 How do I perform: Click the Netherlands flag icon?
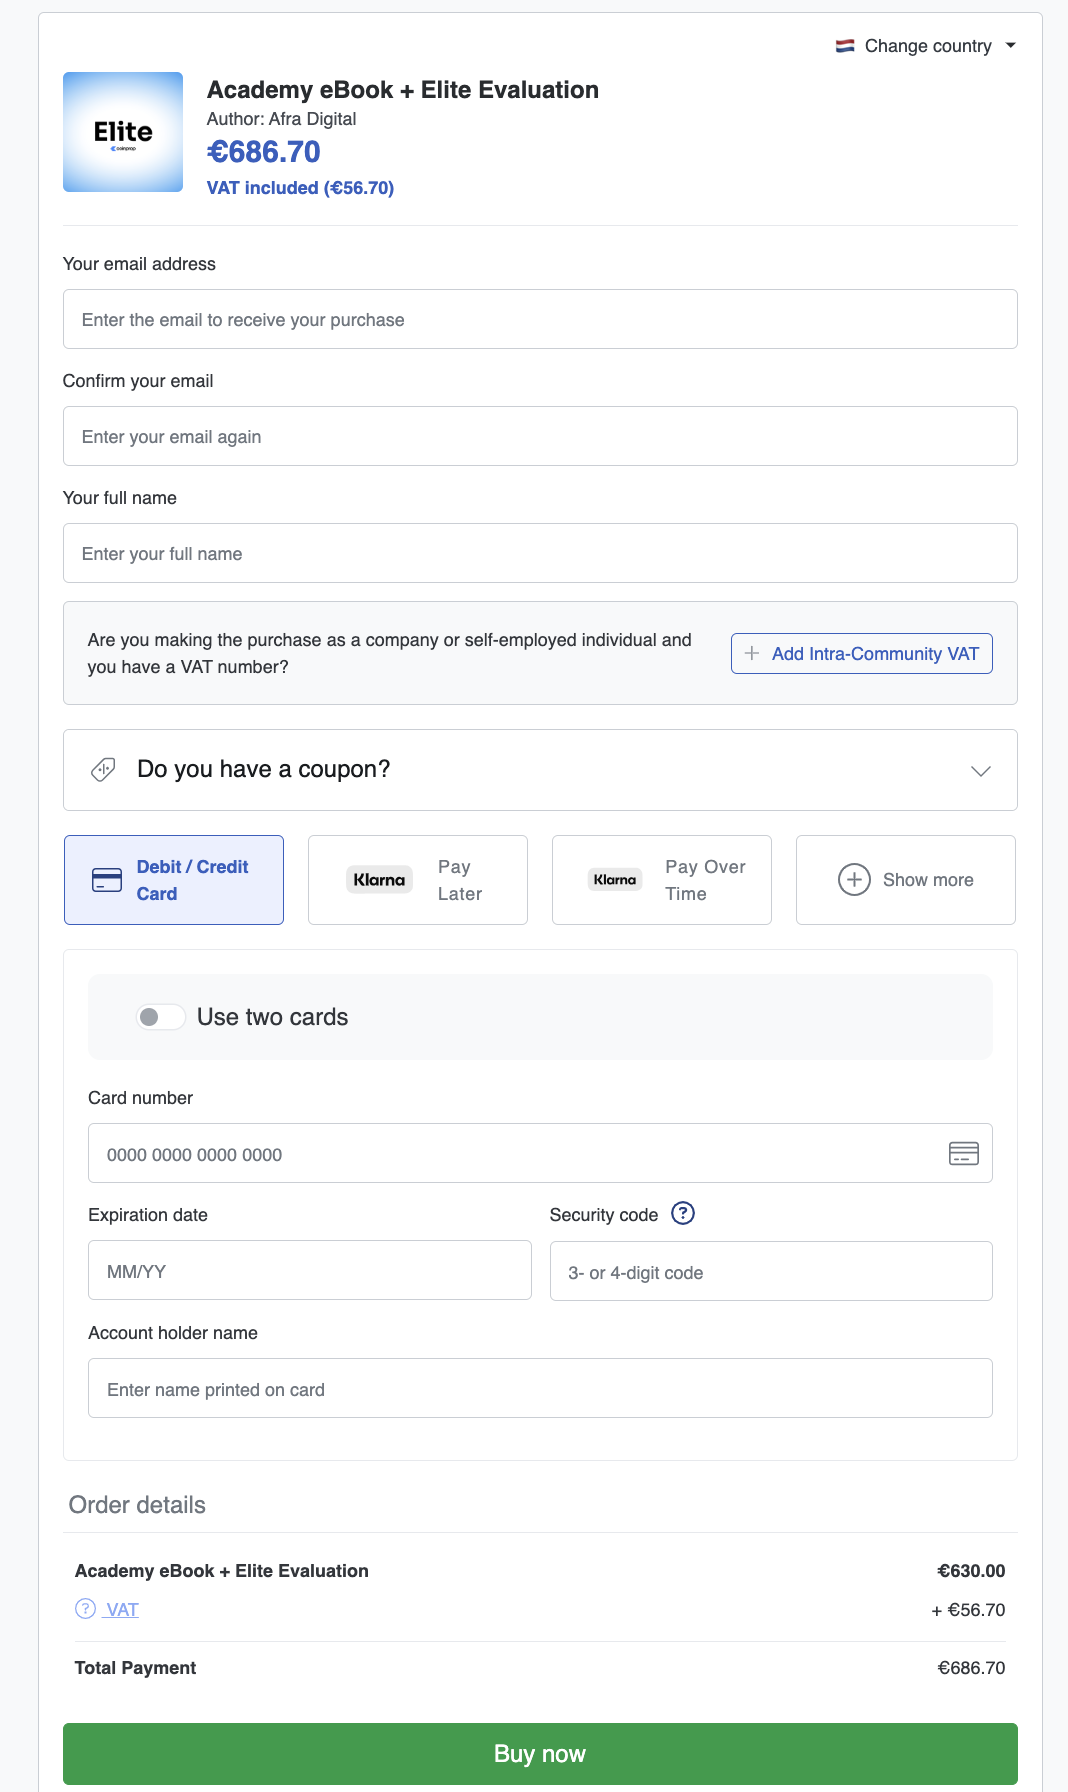[x=845, y=46]
